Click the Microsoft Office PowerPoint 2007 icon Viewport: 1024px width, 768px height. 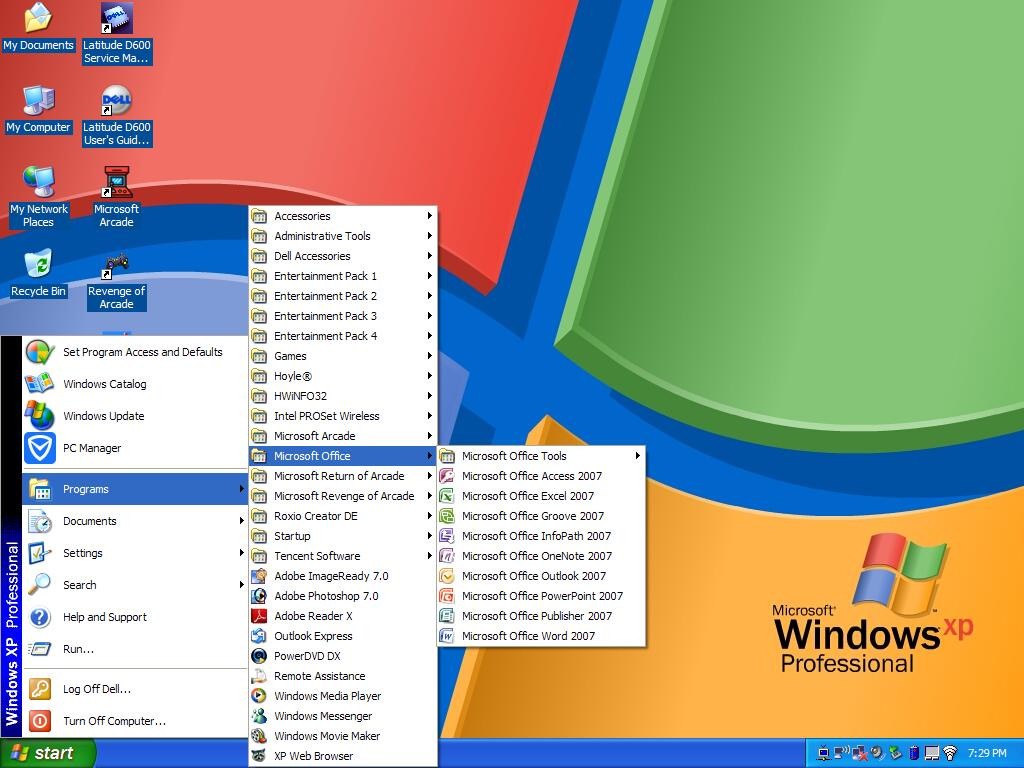pos(447,596)
